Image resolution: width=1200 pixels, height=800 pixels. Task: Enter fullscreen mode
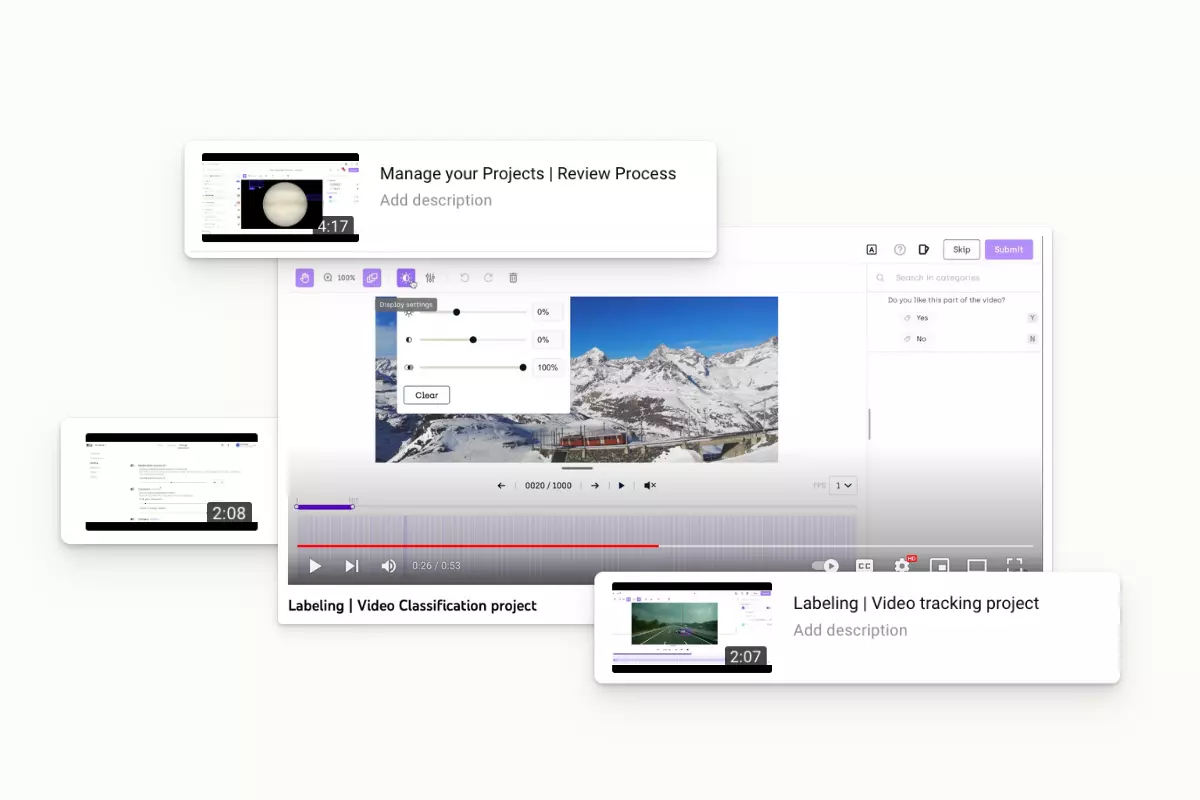(x=1014, y=566)
